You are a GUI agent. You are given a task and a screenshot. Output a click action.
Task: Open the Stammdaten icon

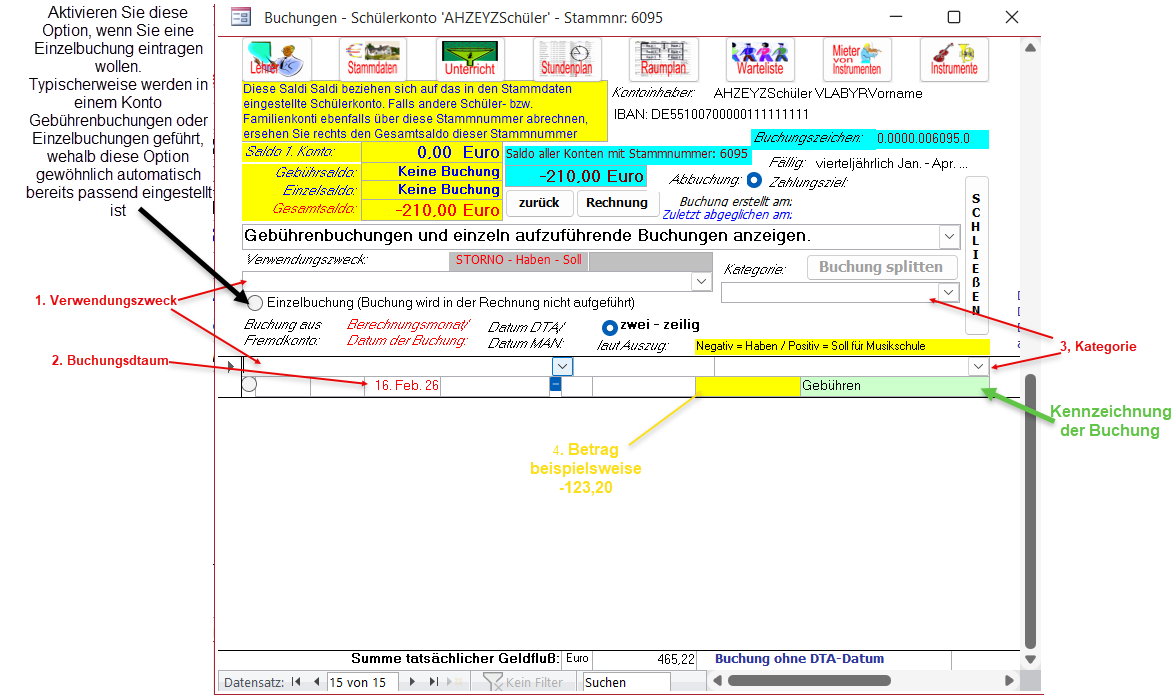pyautogui.click(x=372, y=59)
